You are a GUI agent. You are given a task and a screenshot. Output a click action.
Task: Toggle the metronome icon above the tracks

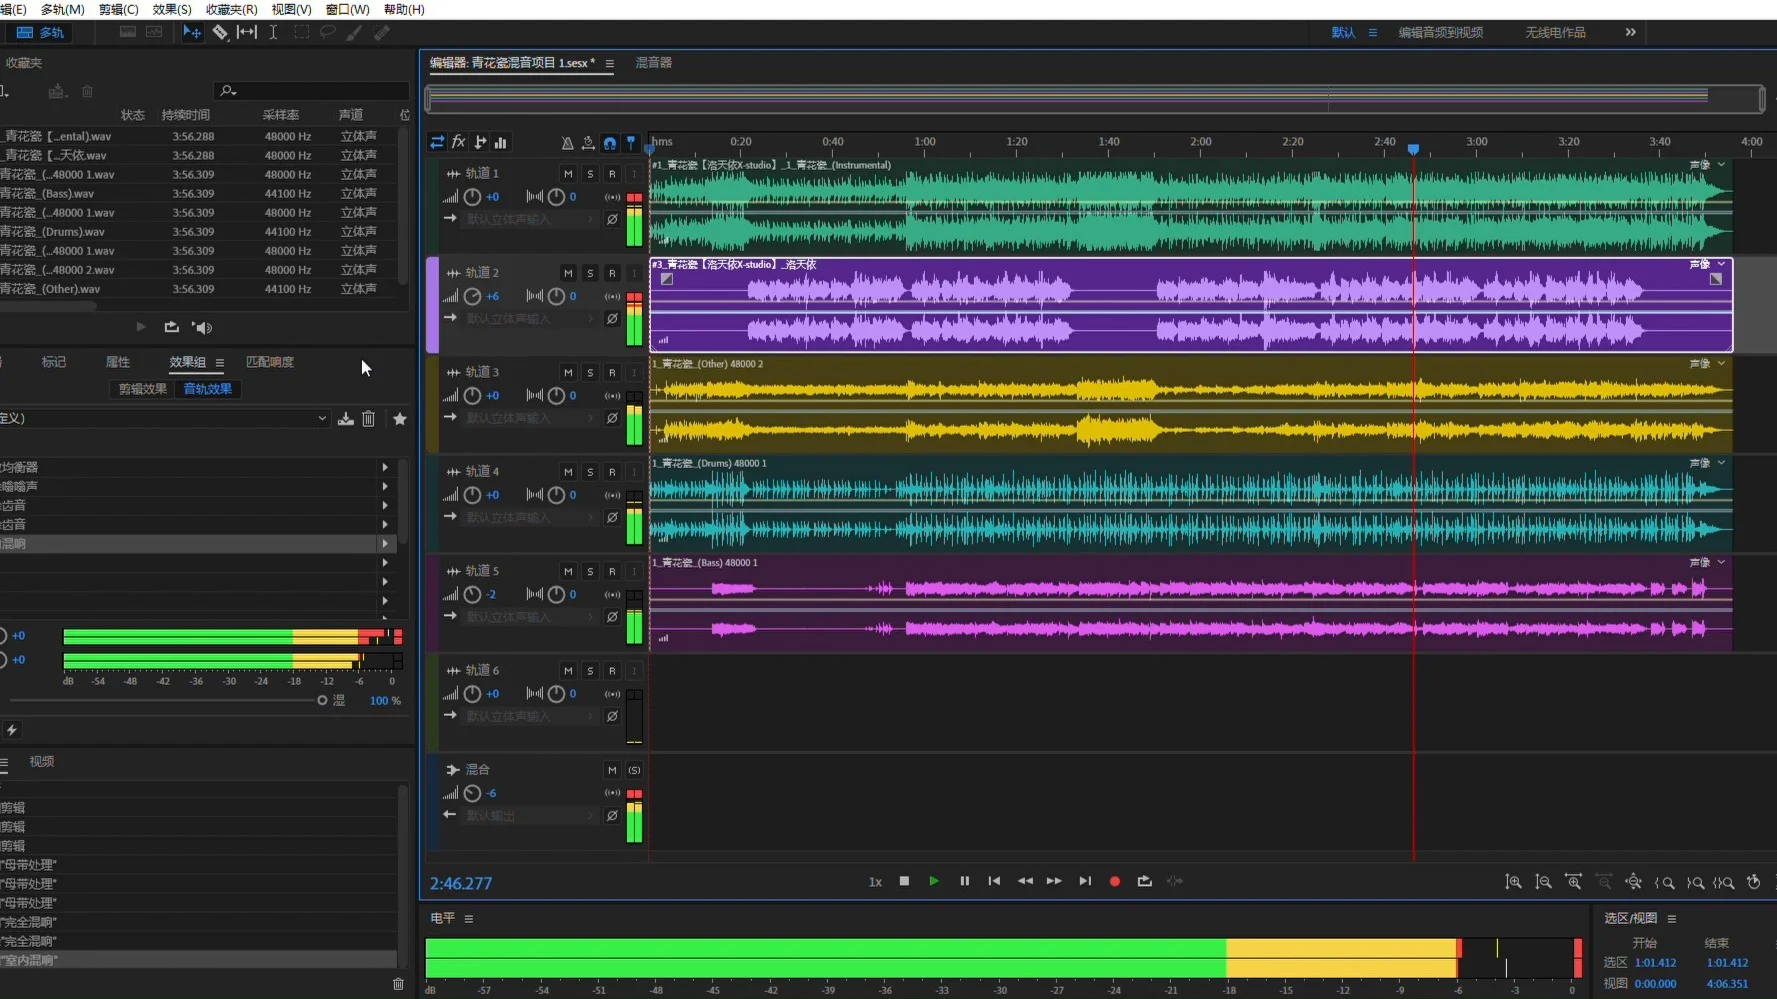pos(567,143)
